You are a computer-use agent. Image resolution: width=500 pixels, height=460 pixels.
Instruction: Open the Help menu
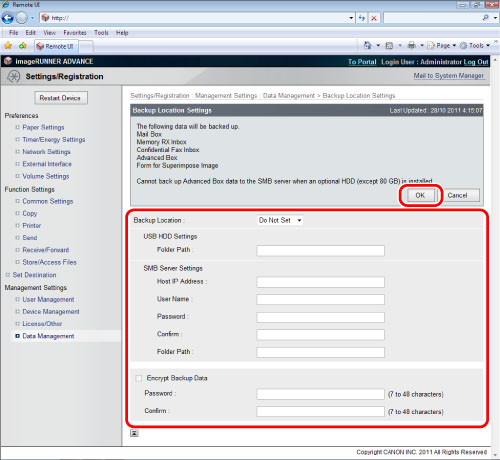click(122, 33)
